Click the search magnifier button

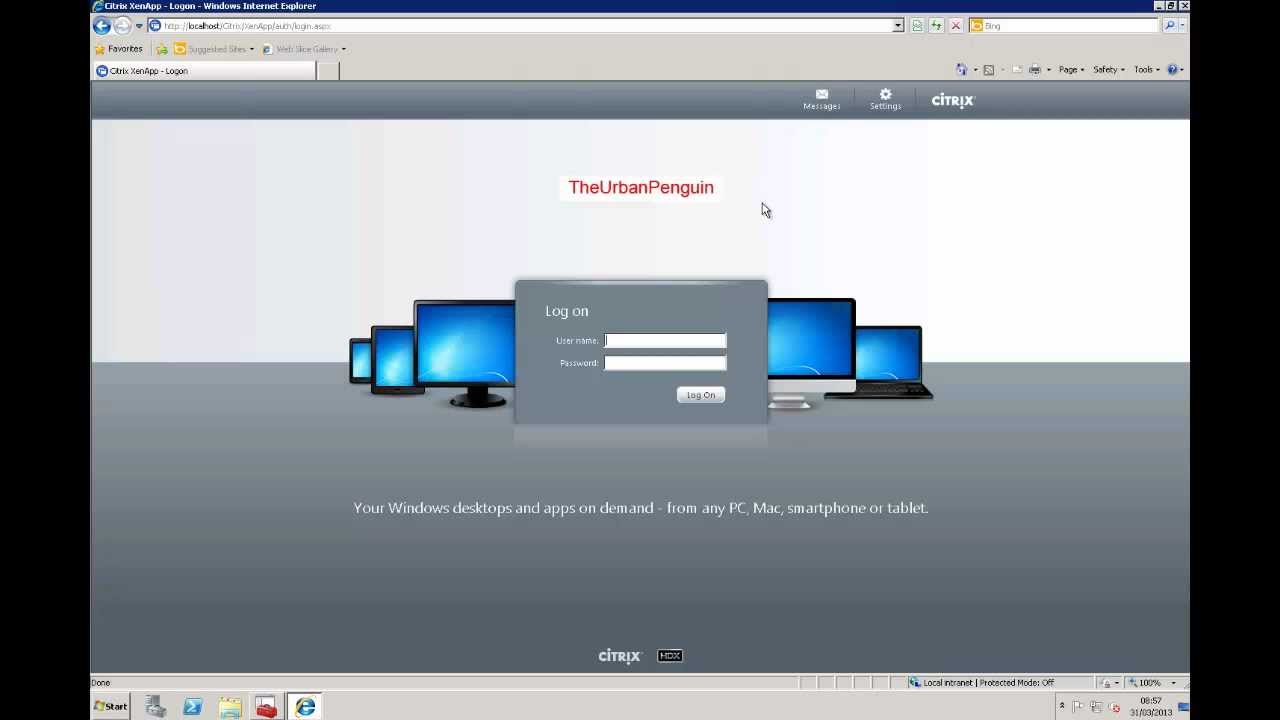click(x=1169, y=26)
